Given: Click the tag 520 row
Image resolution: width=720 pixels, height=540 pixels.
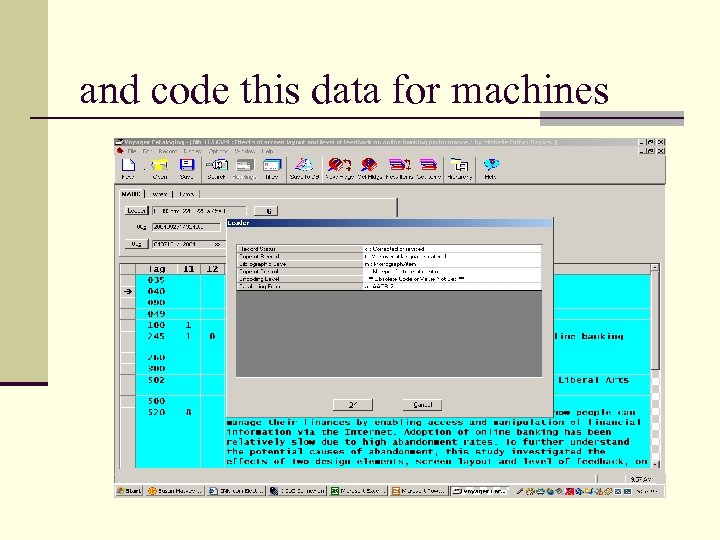Looking at the screenshot, I should [x=156, y=412].
